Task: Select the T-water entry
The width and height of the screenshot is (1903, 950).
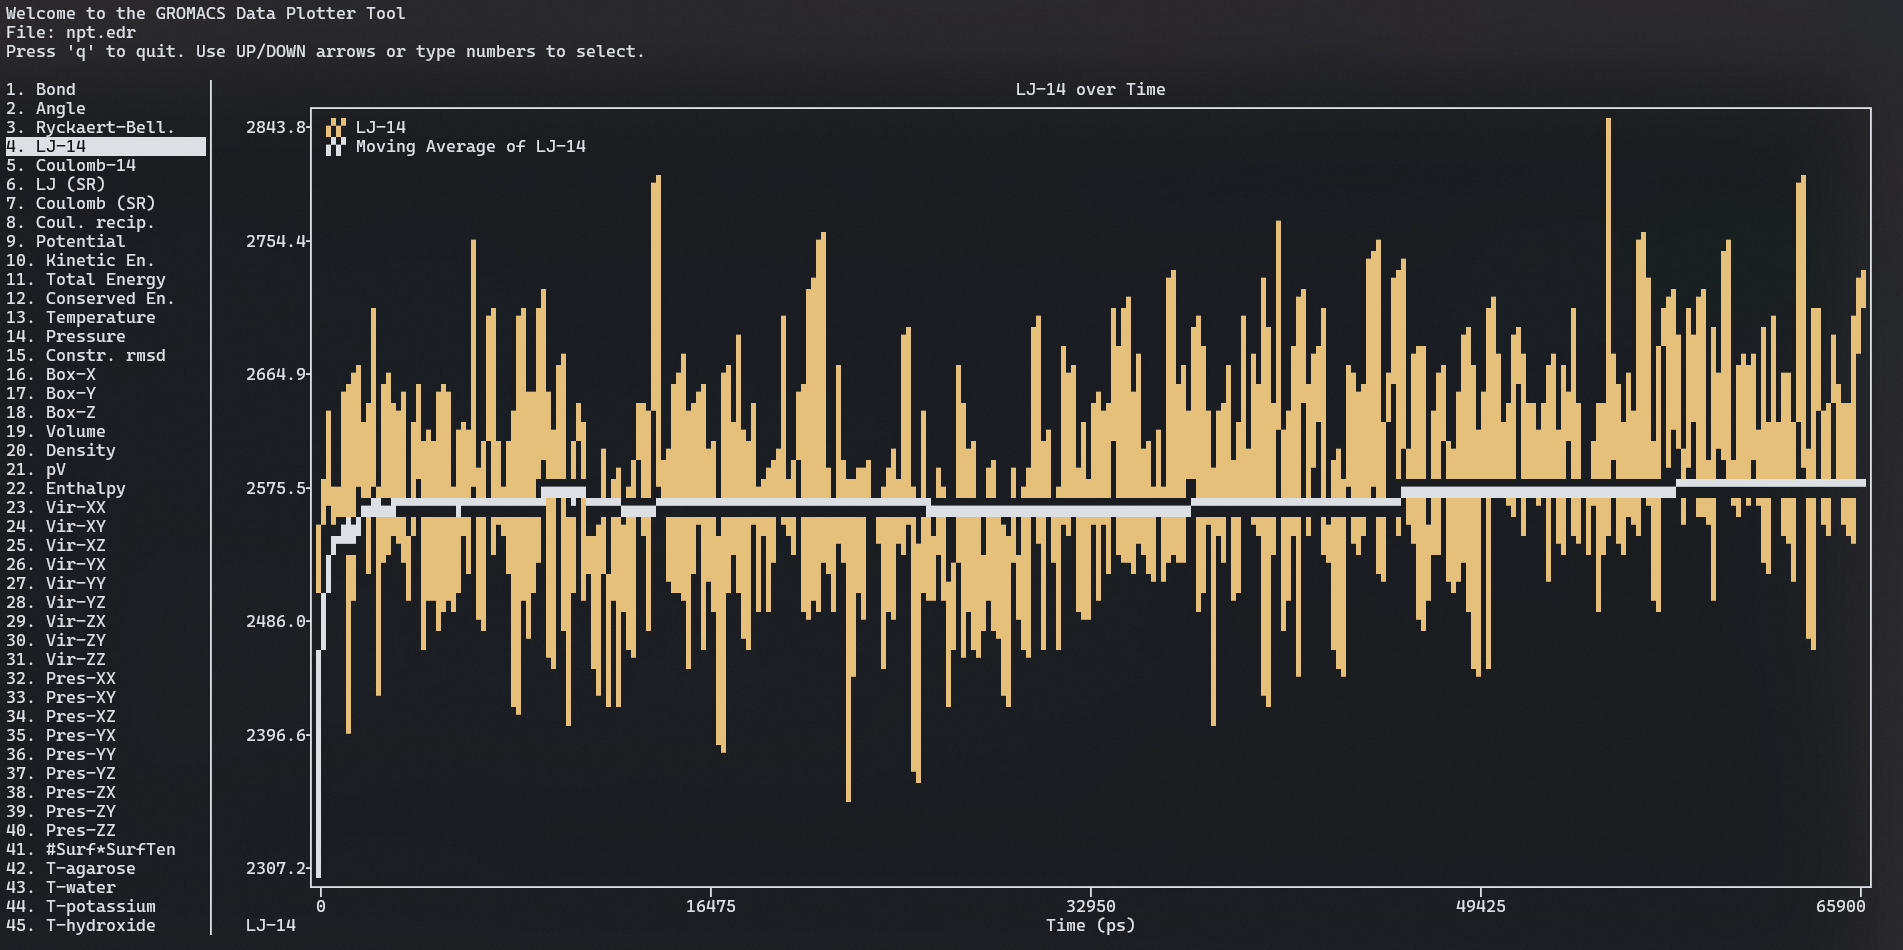Action: point(61,887)
